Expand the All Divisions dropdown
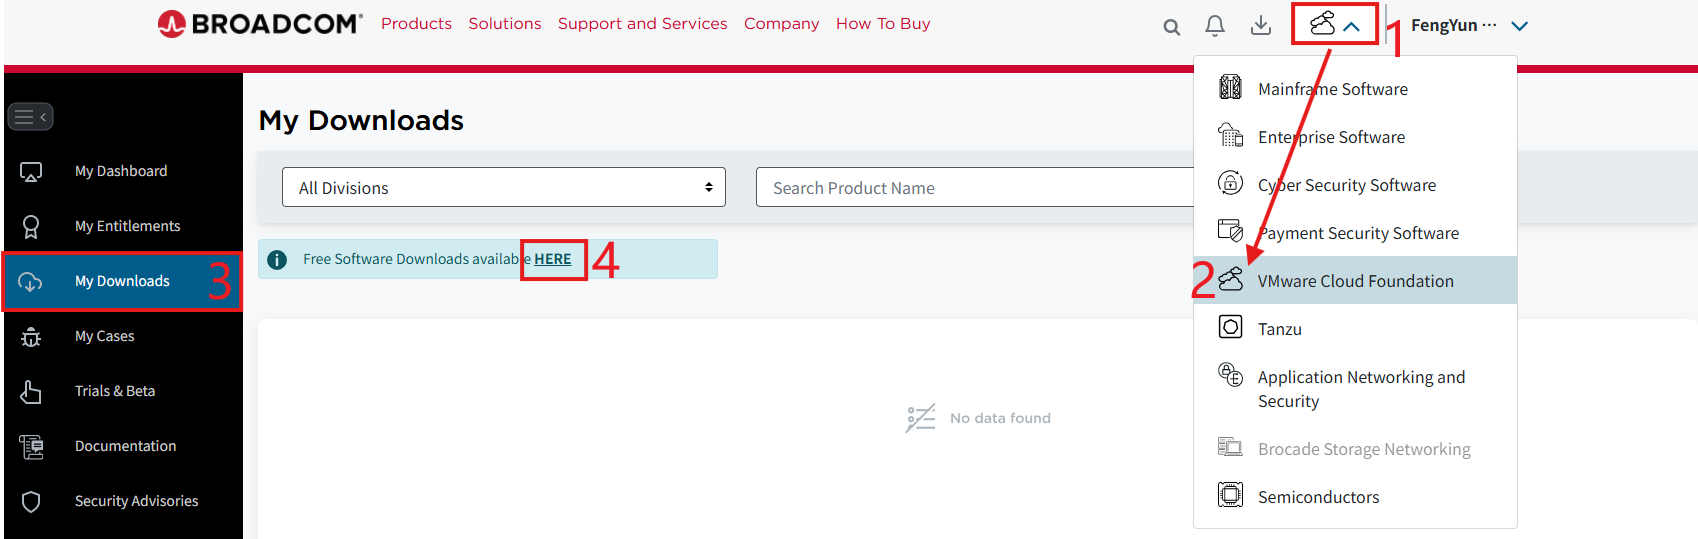 [504, 187]
